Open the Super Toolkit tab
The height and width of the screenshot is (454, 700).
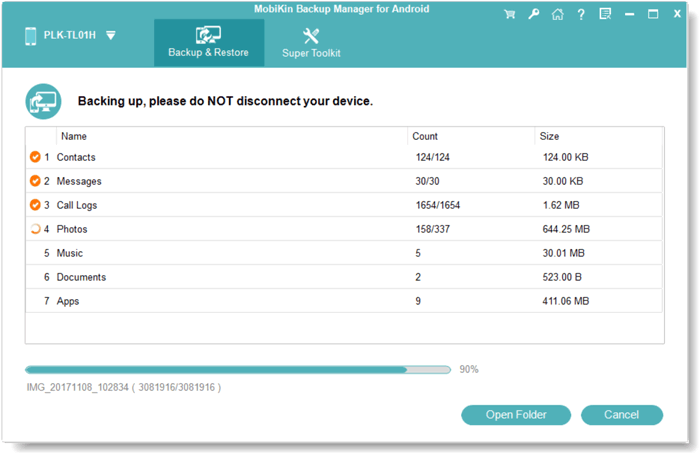click(x=311, y=42)
